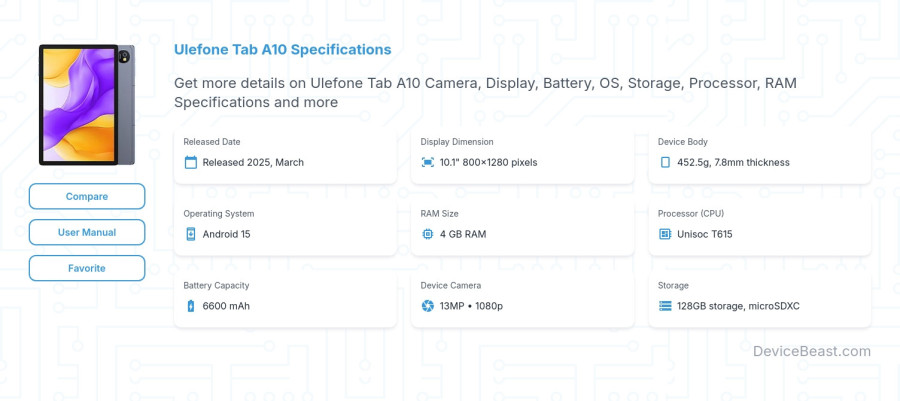Screen dimensions: 900x401
Task: Click the description paragraph starting "Get more details"
Action: click(x=485, y=92)
